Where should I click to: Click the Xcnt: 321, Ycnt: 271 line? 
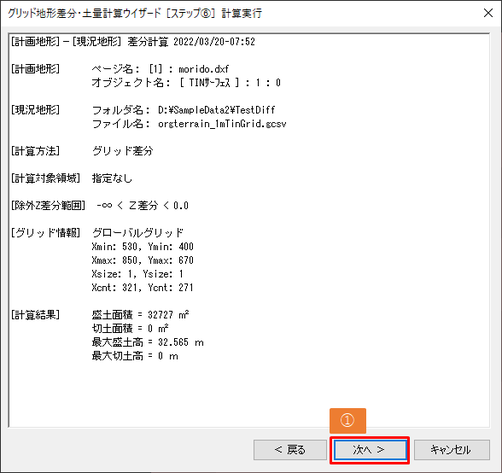(x=143, y=287)
